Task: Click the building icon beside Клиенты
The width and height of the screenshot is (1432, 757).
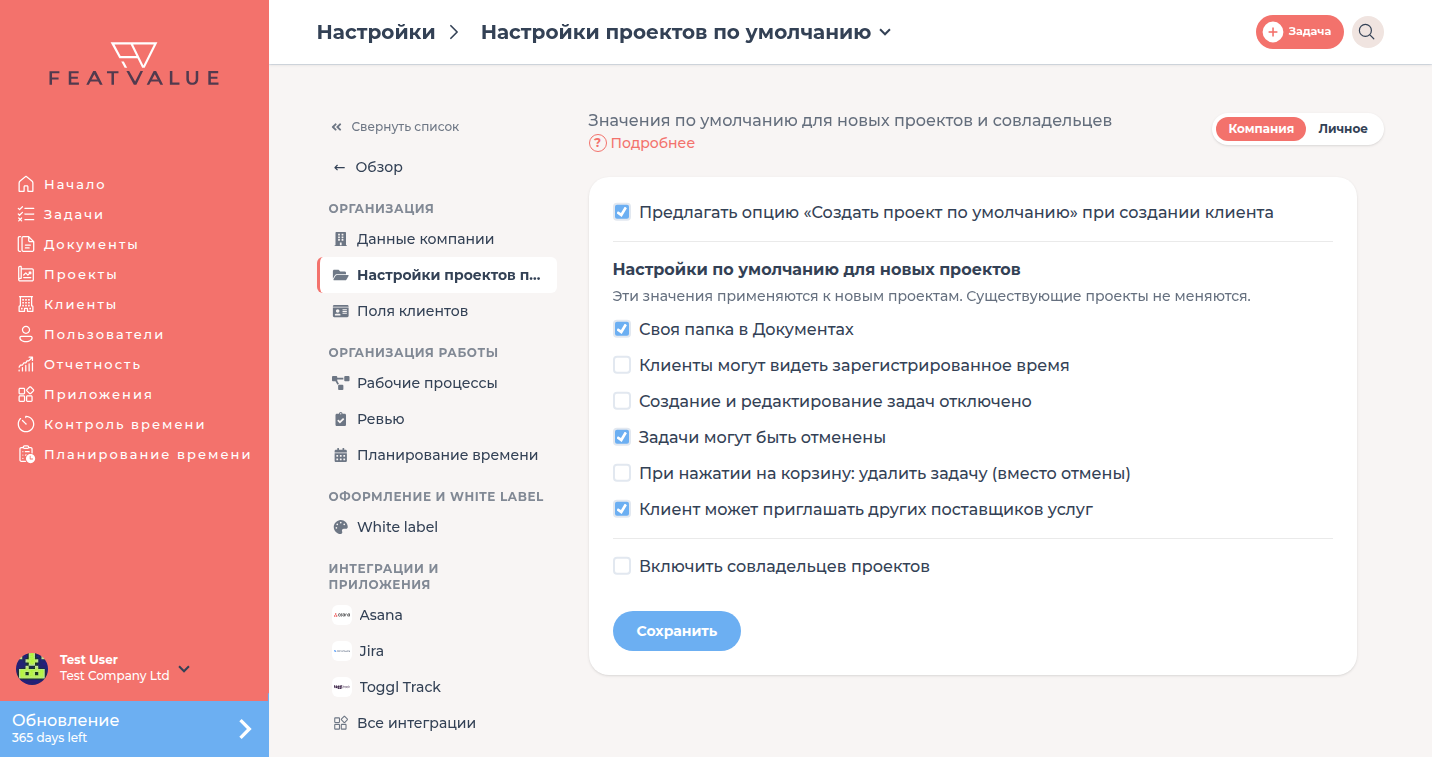Action: [x=26, y=304]
